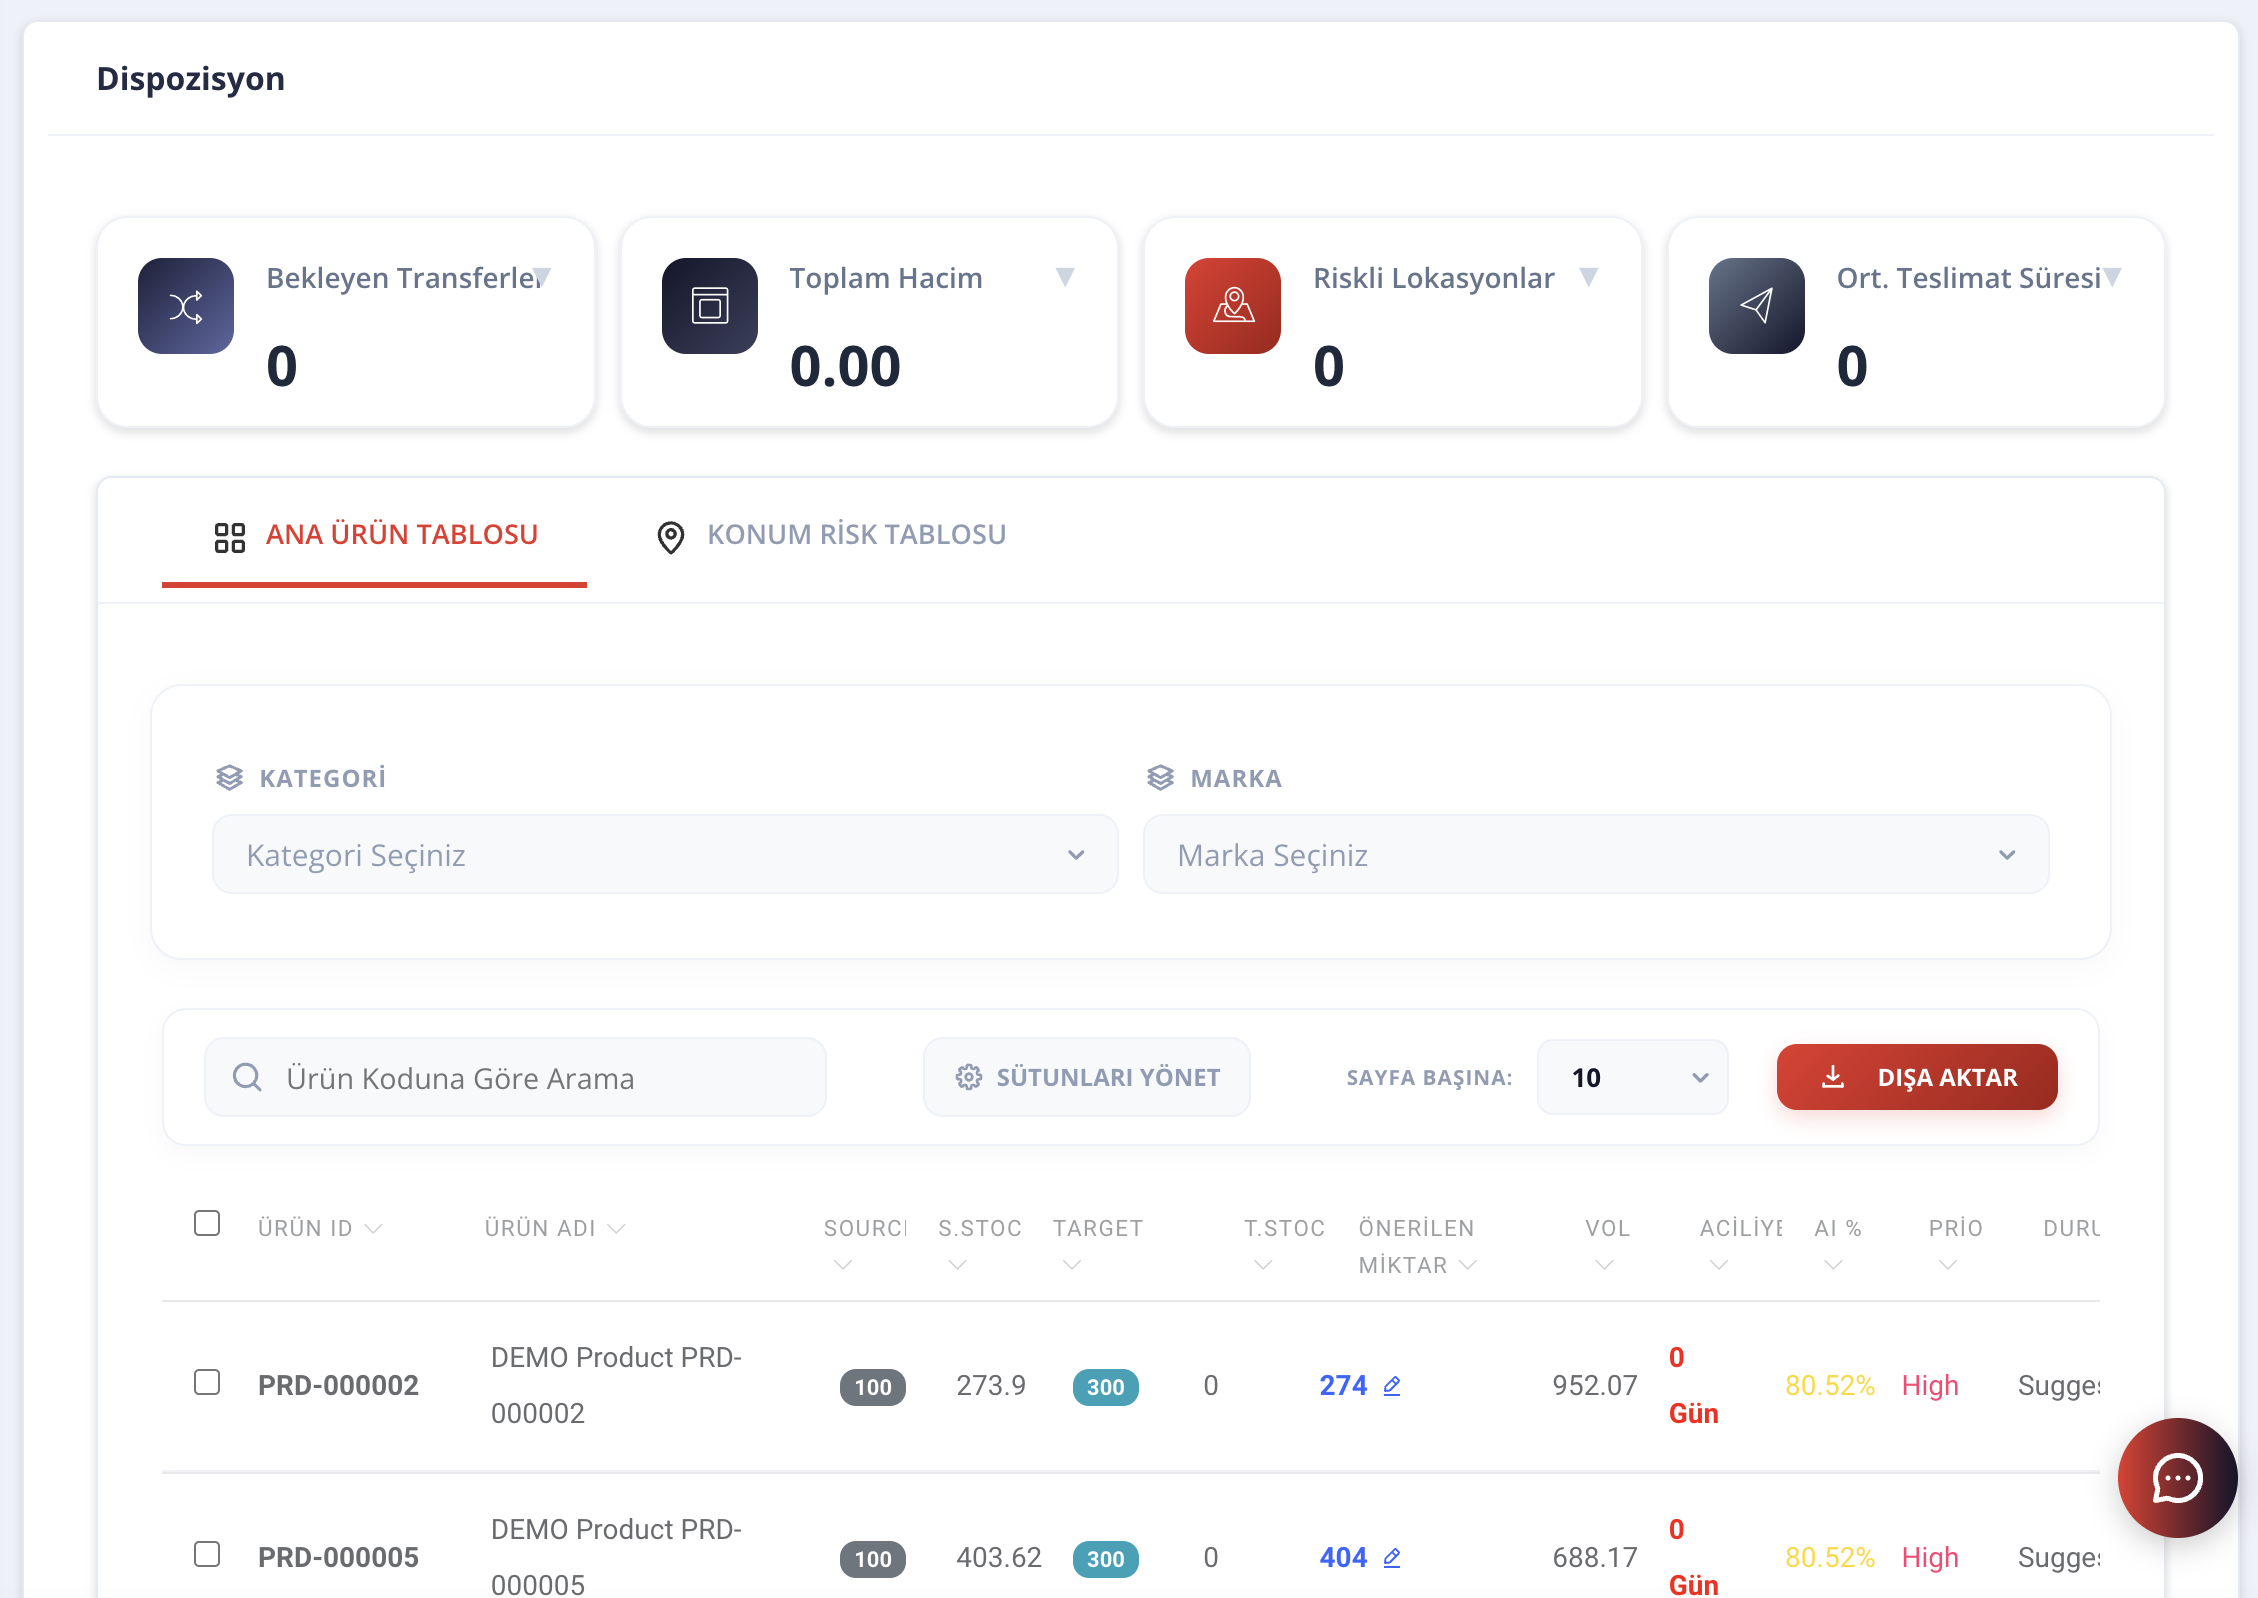Click the search magnifier icon
The height and width of the screenshot is (1598, 2258).
click(247, 1077)
